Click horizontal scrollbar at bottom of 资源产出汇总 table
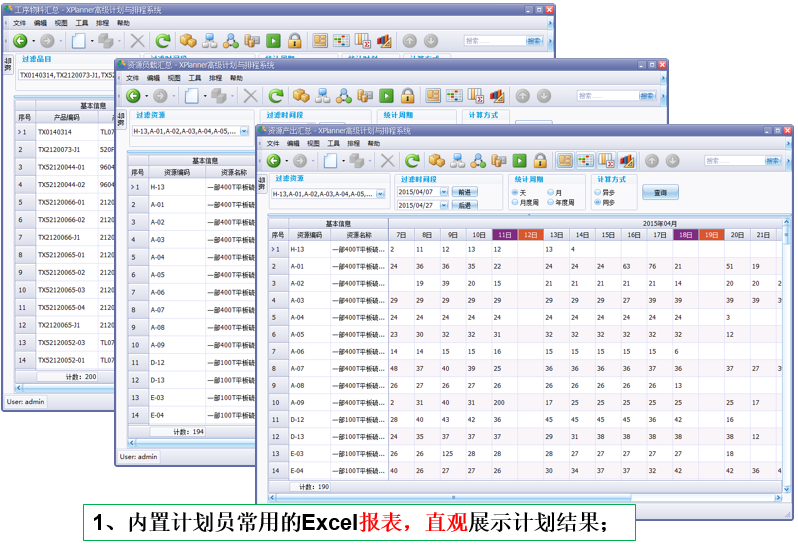Screen dimensions: 798x545 450,497
